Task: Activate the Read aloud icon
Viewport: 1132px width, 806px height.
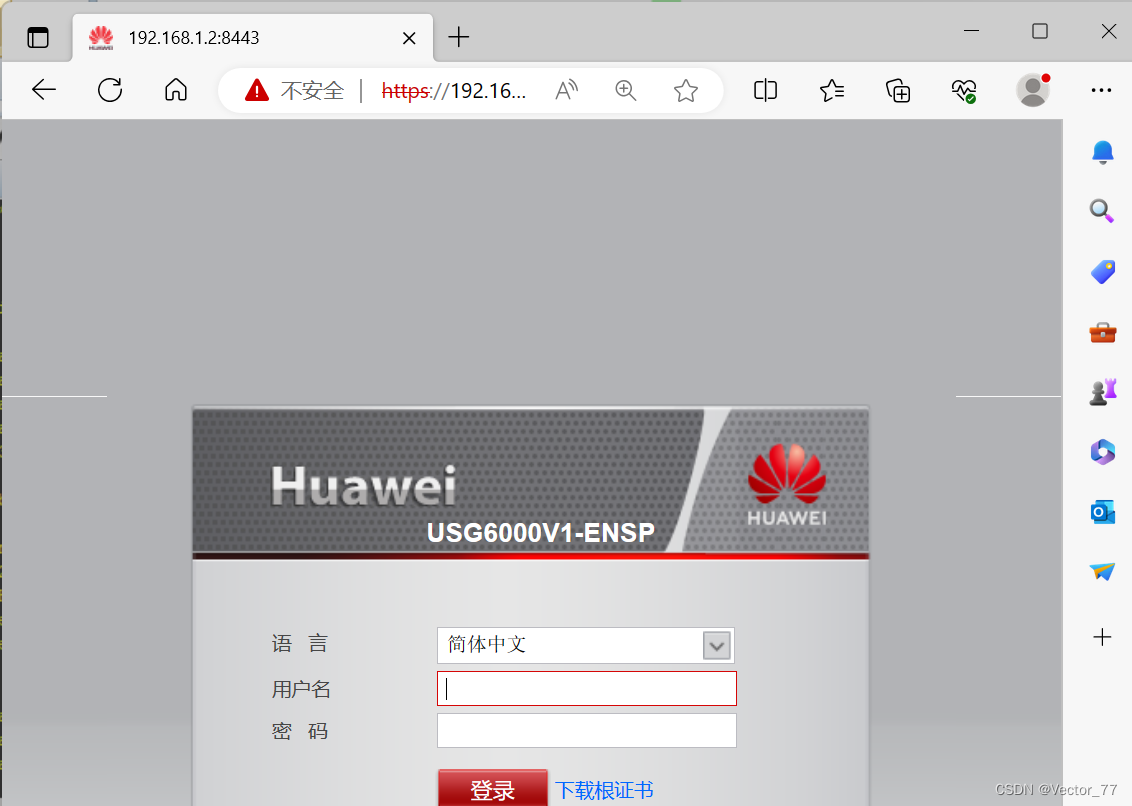Action: coord(567,90)
